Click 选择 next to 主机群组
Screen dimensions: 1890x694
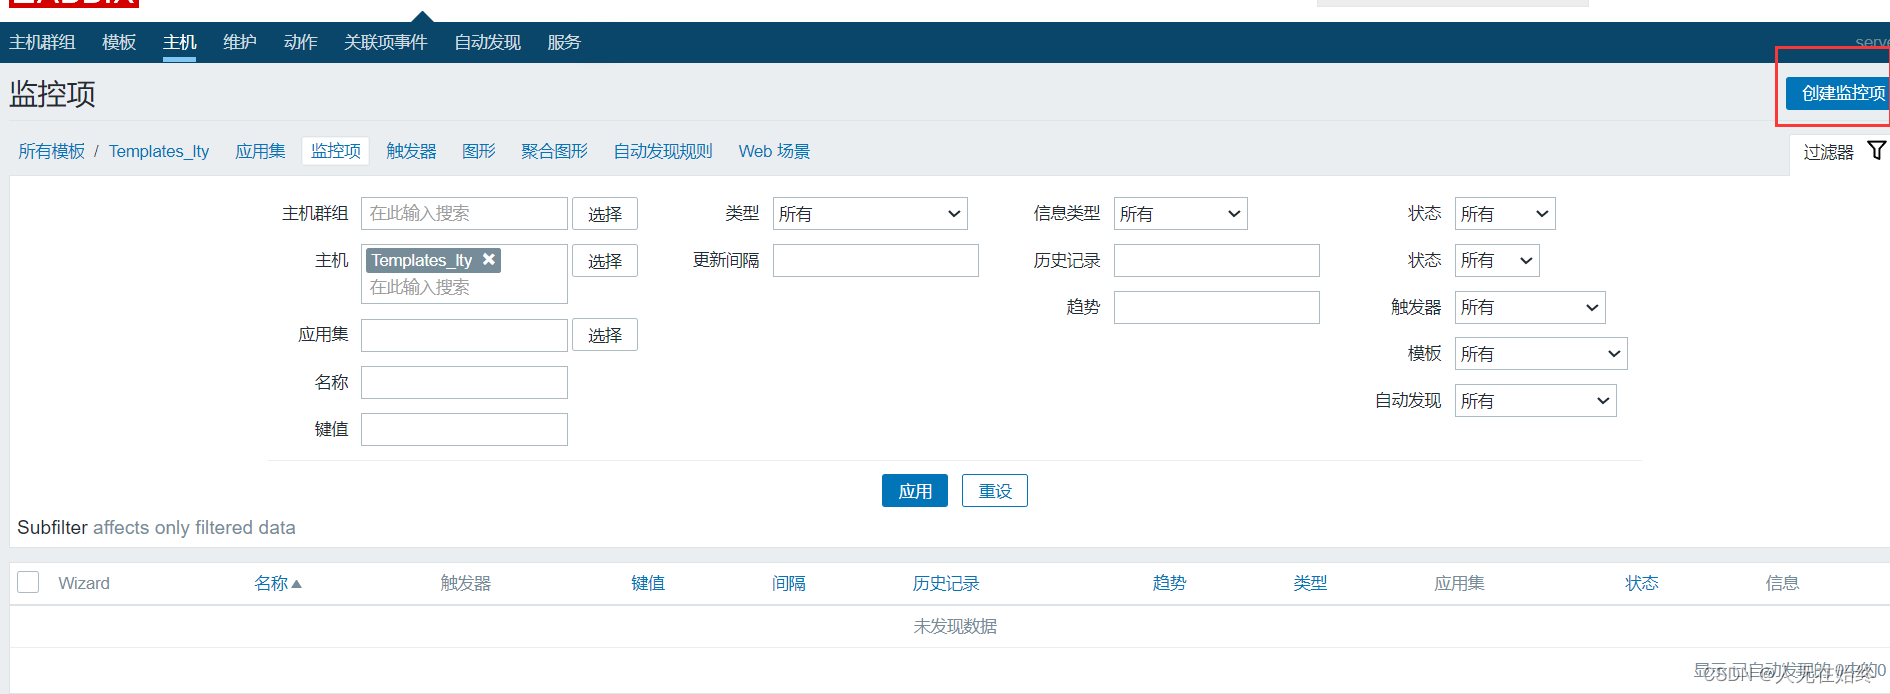tap(605, 213)
